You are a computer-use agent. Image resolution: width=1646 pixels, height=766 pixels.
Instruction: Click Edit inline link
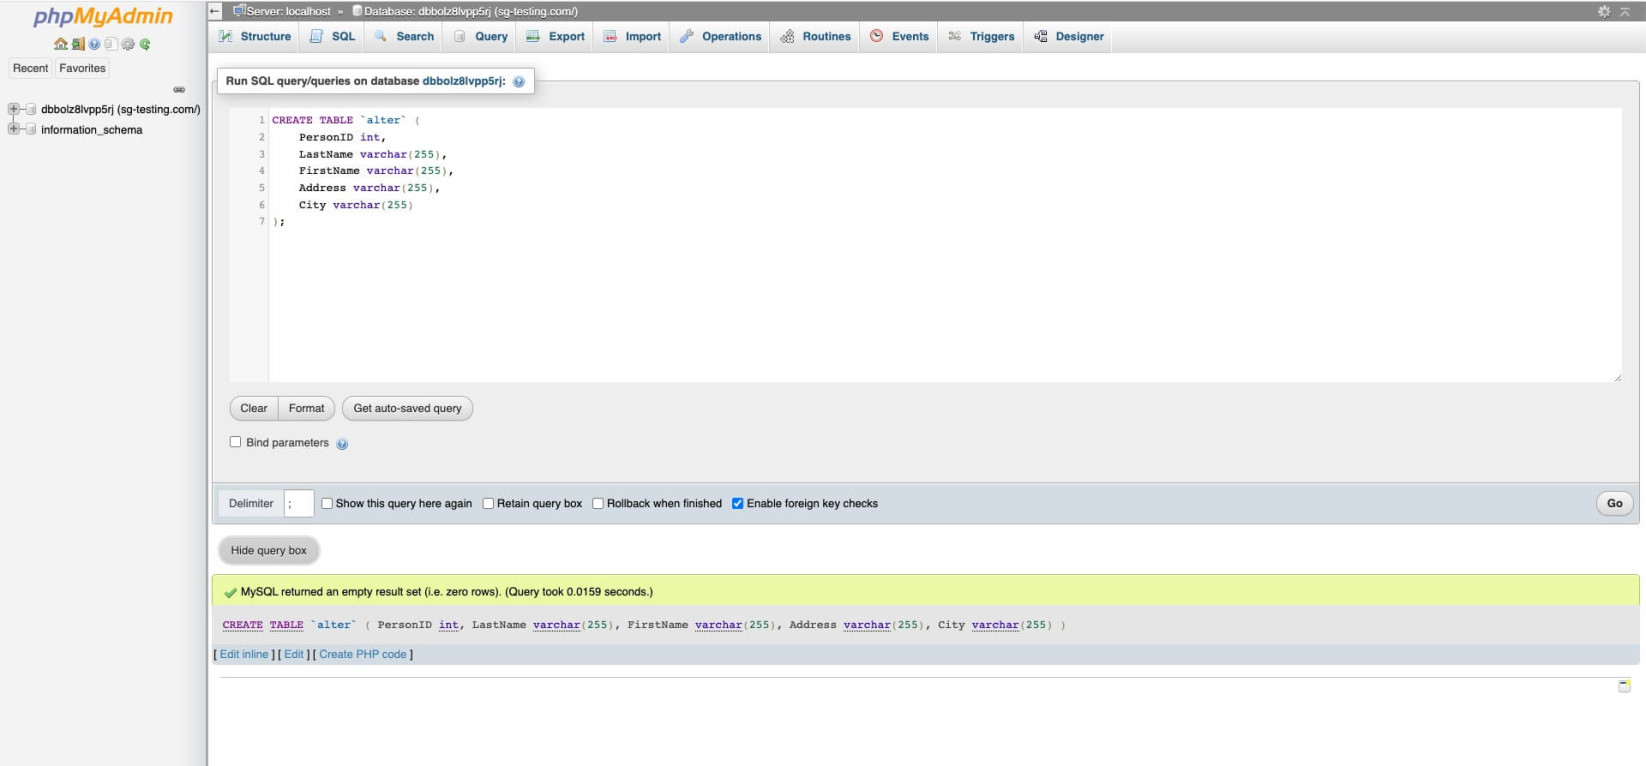(x=244, y=654)
